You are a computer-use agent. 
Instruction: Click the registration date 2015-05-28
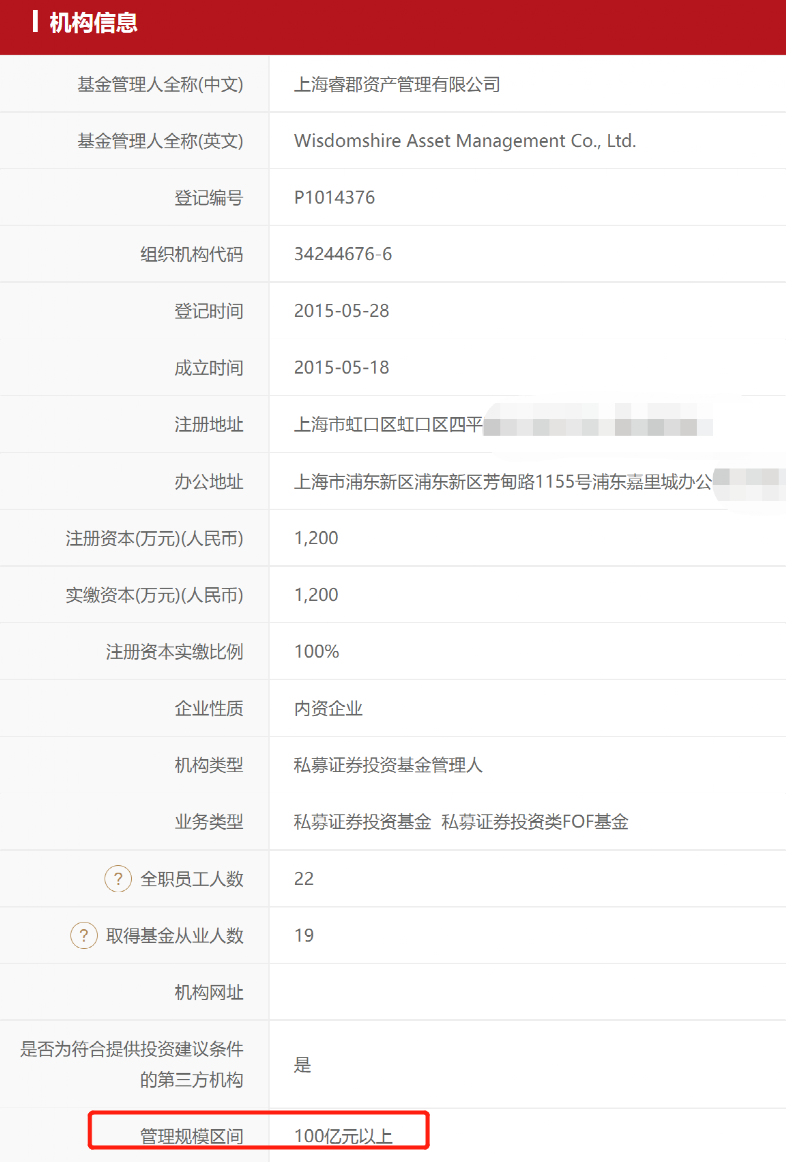342,311
